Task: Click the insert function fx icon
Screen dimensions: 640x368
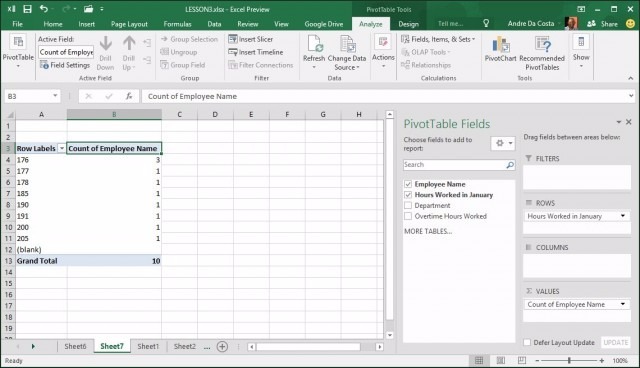Action: point(129,96)
